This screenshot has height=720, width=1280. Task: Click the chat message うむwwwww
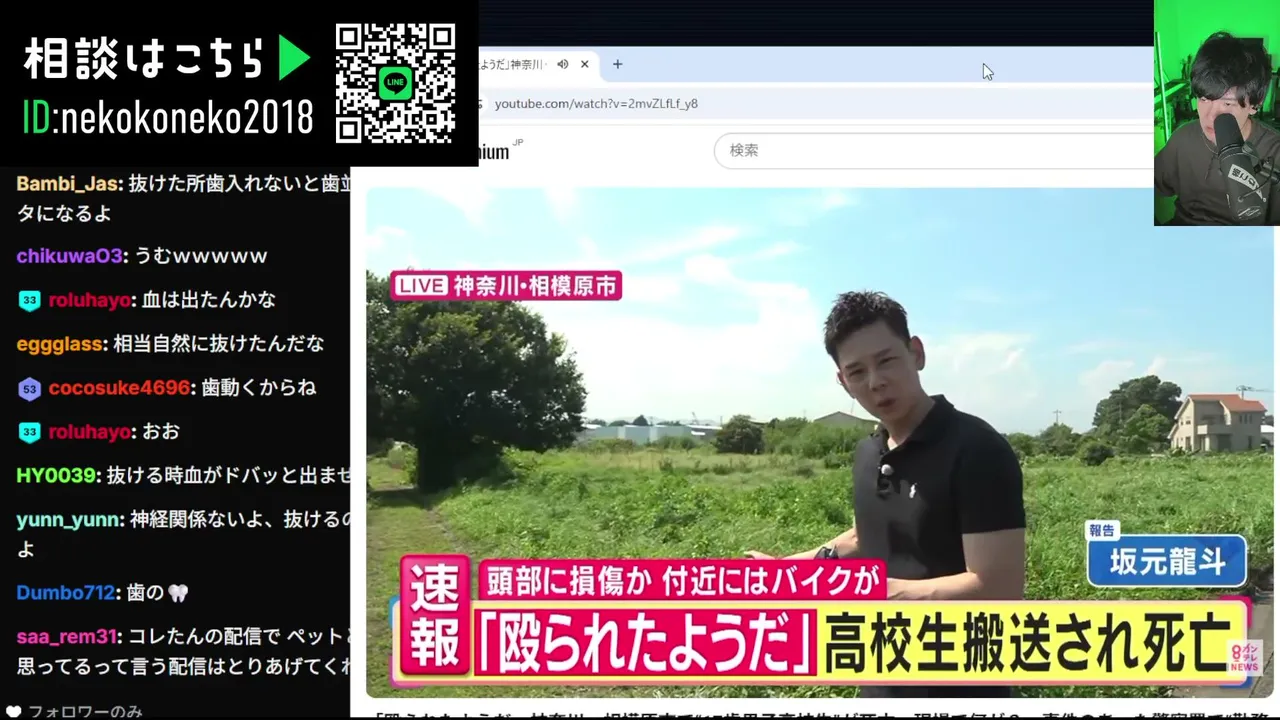[x=200, y=256]
